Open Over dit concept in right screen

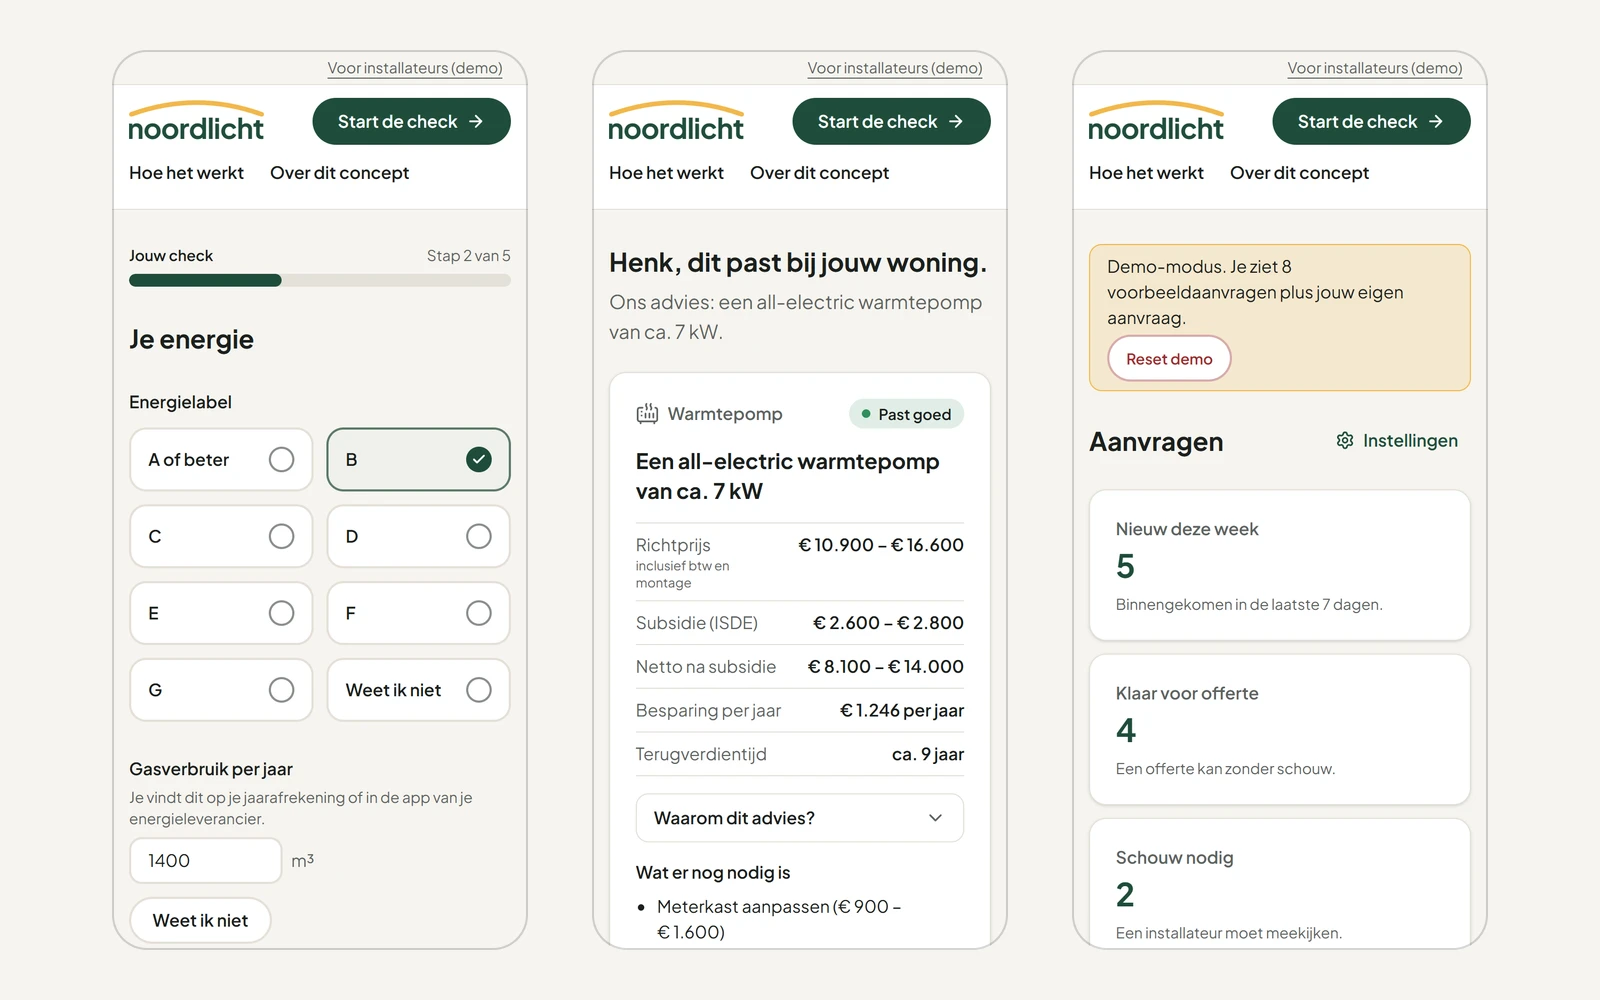pyautogui.click(x=1299, y=173)
